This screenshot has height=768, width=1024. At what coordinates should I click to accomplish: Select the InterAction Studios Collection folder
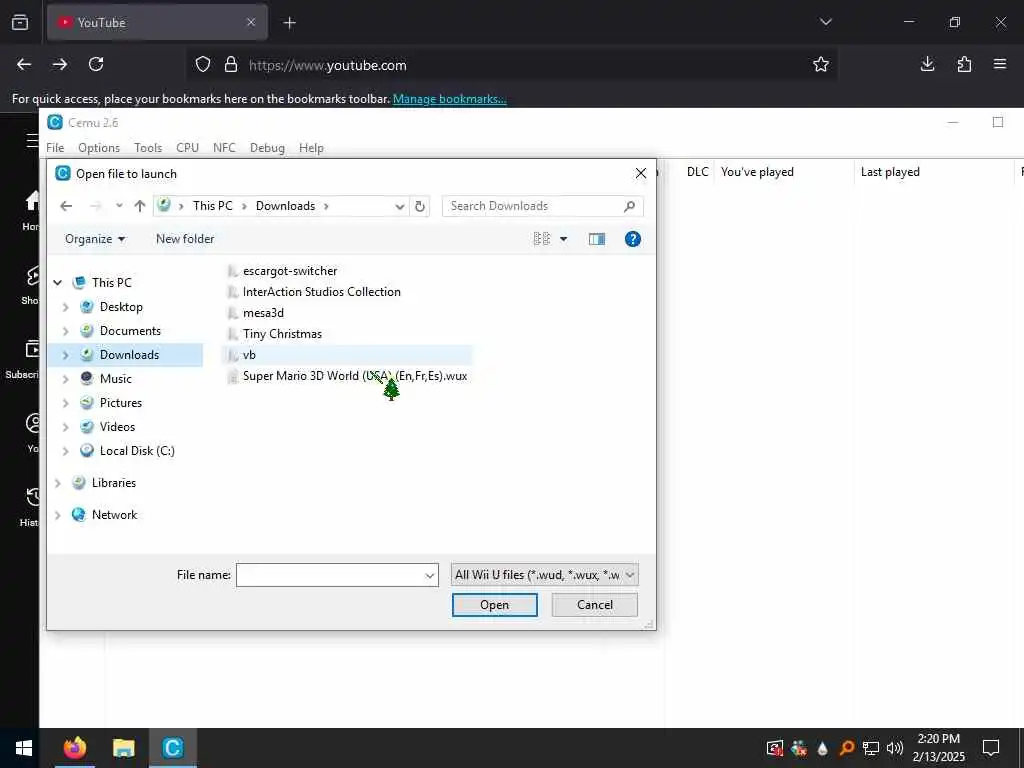(321, 292)
